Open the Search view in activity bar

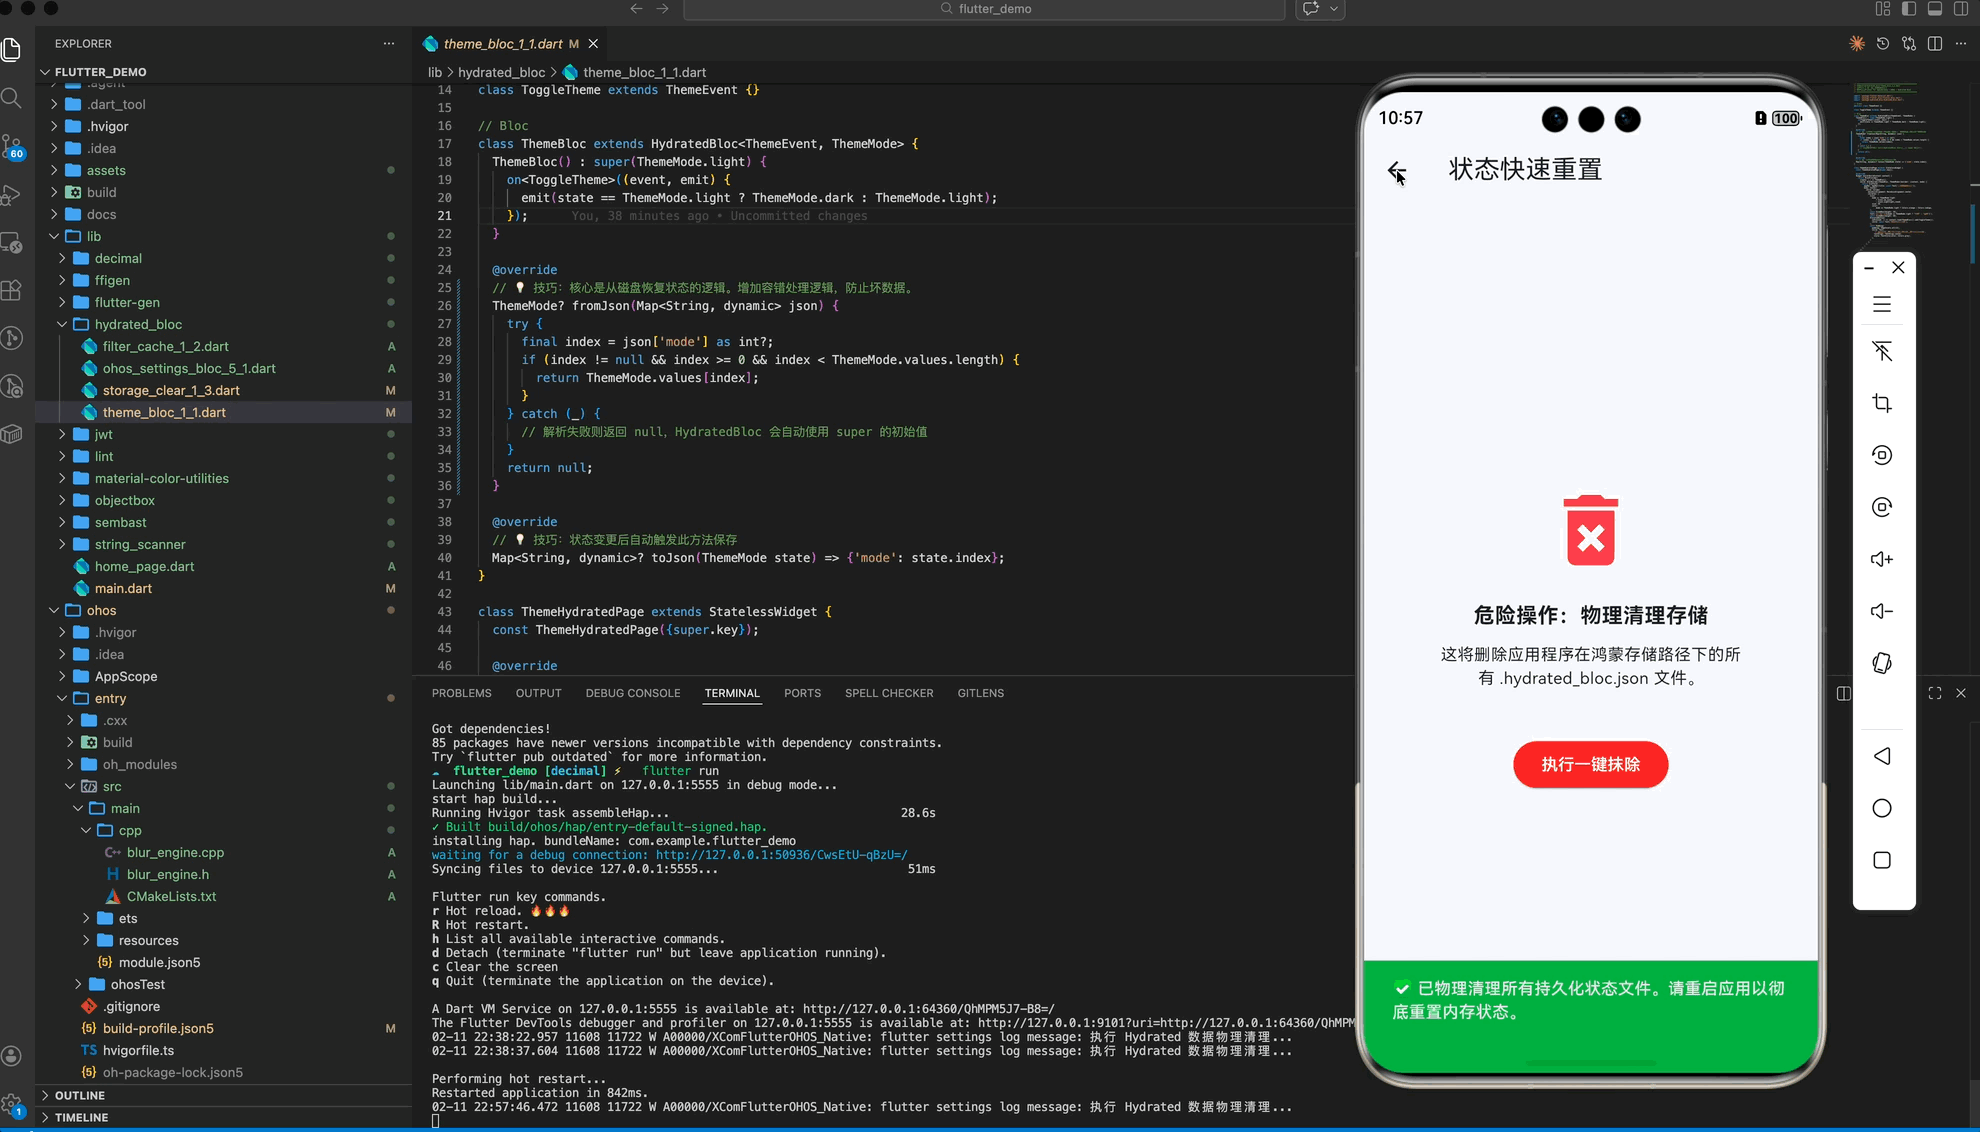point(12,98)
